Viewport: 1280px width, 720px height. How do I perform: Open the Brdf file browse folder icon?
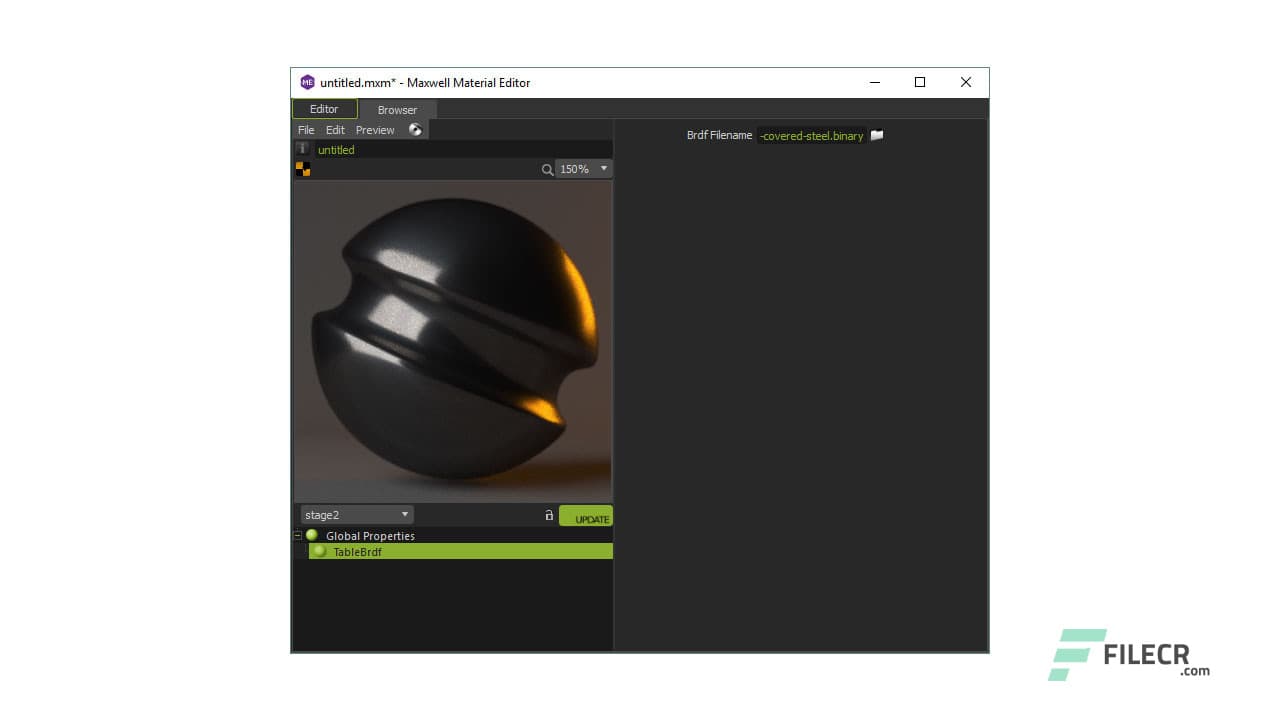pyautogui.click(x=877, y=135)
